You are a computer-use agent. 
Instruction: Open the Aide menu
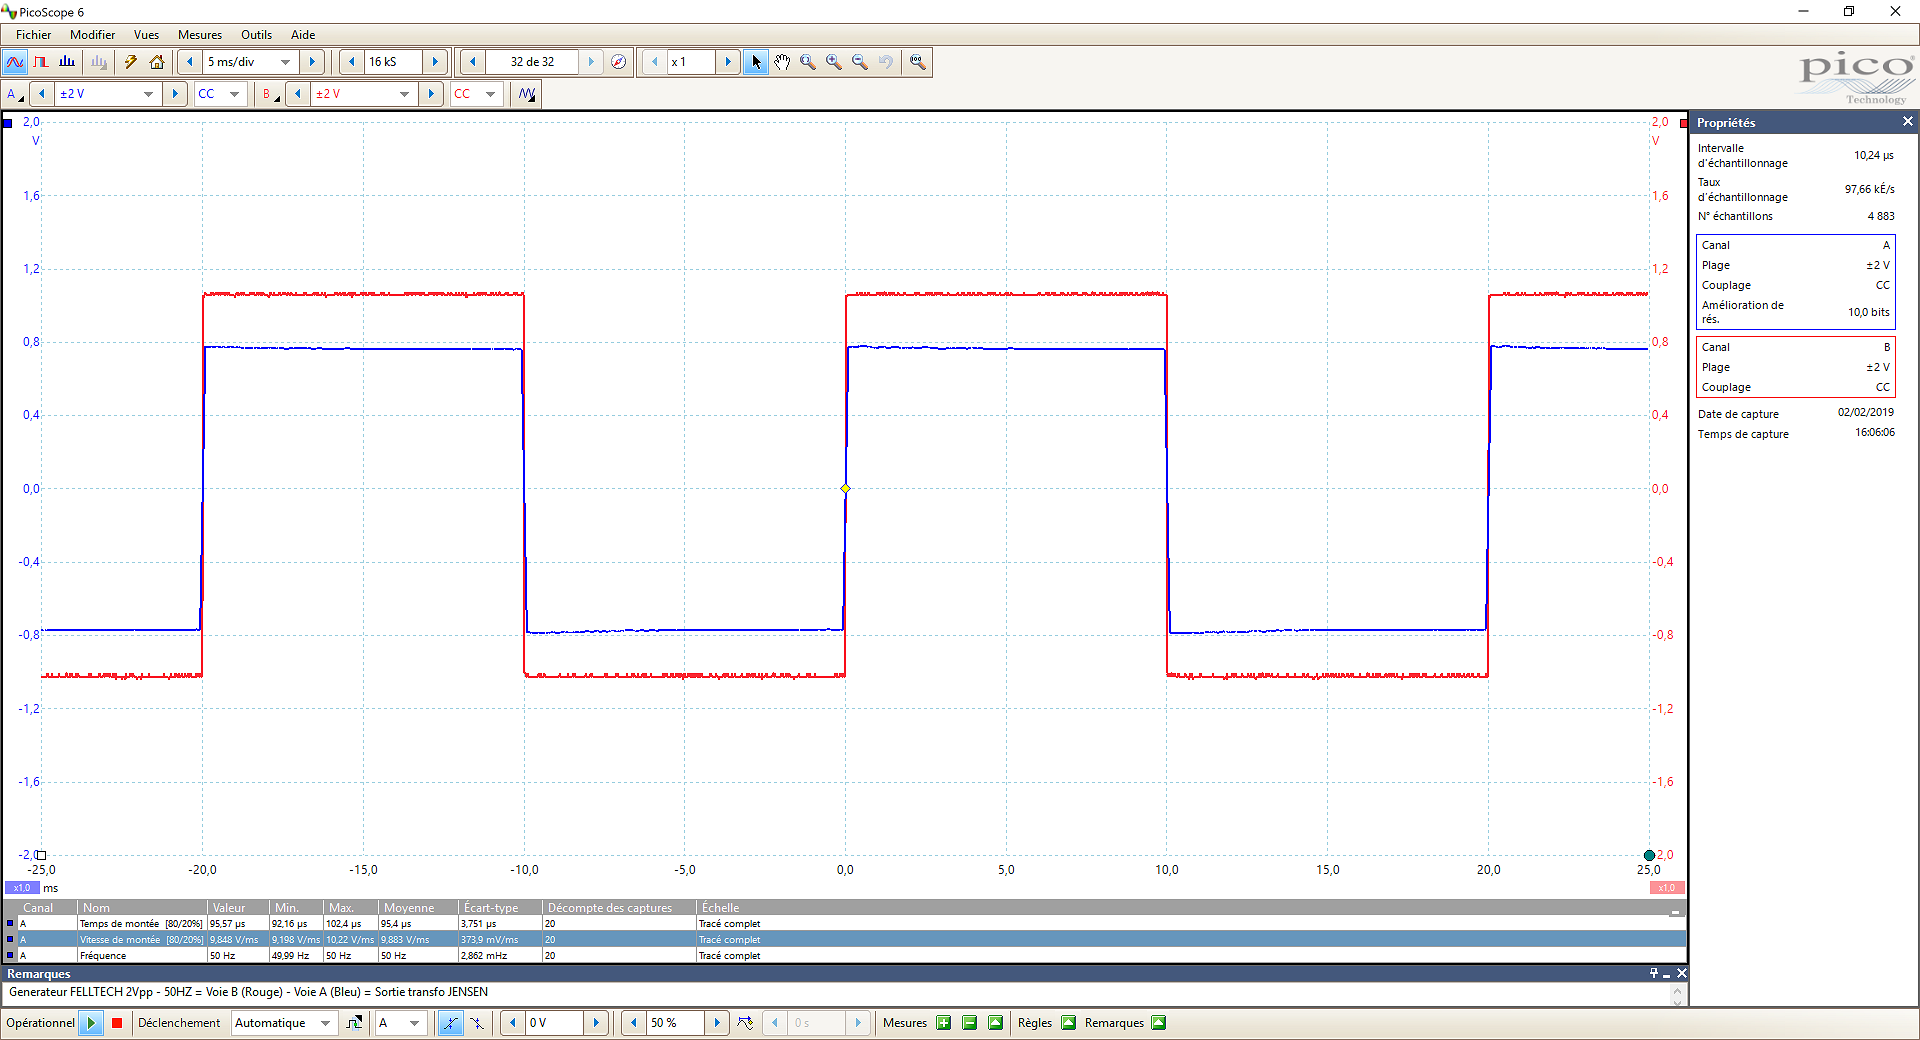(303, 35)
